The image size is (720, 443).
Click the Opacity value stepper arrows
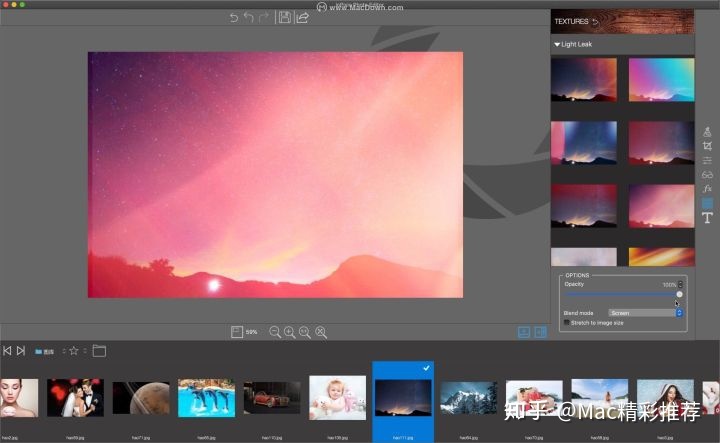click(x=682, y=285)
